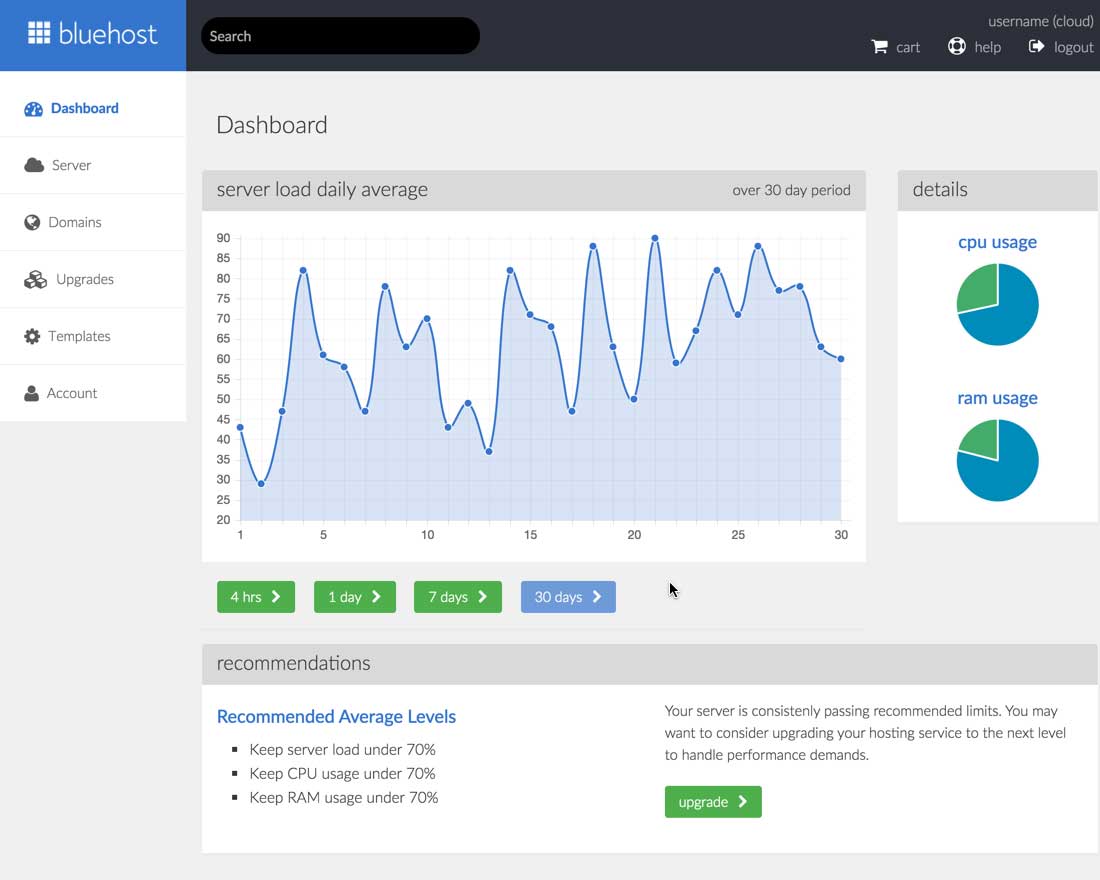This screenshot has width=1100, height=880.
Task: Open the shopping cart icon
Action: (879, 47)
